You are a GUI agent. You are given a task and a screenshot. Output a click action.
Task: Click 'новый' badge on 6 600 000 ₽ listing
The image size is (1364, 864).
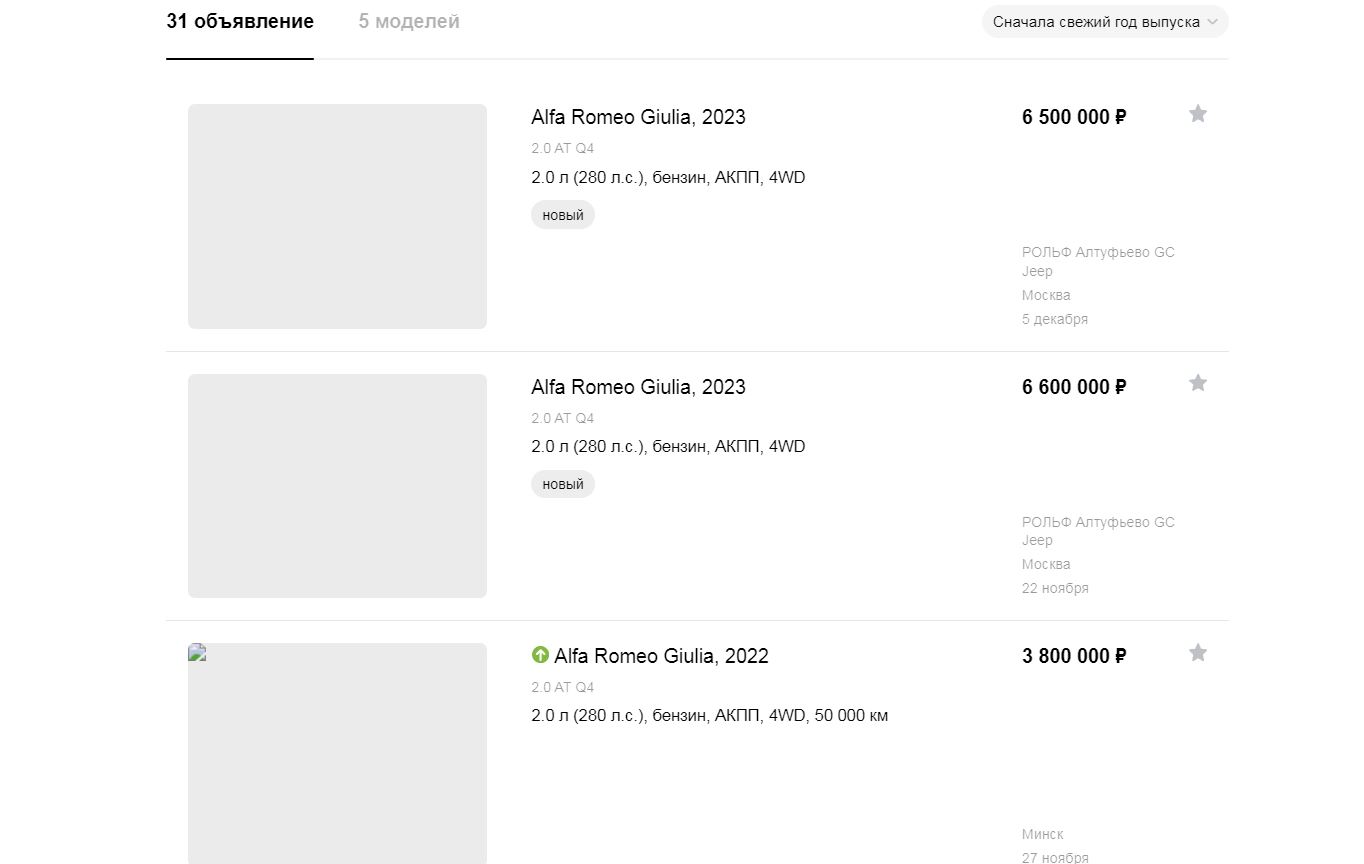(563, 484)
